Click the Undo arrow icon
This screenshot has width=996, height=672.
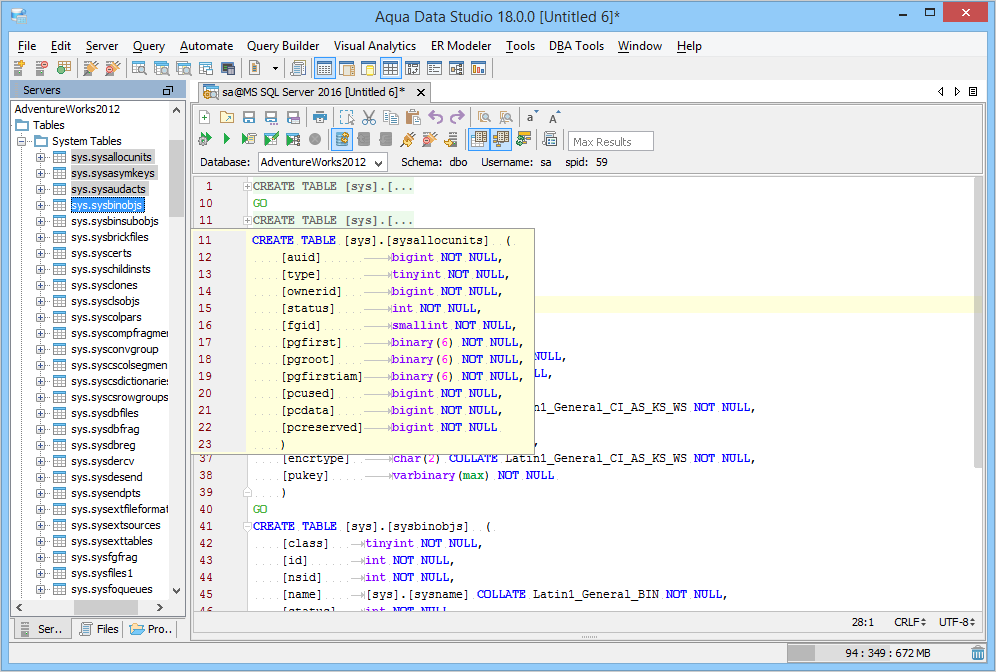click(436, 117)
